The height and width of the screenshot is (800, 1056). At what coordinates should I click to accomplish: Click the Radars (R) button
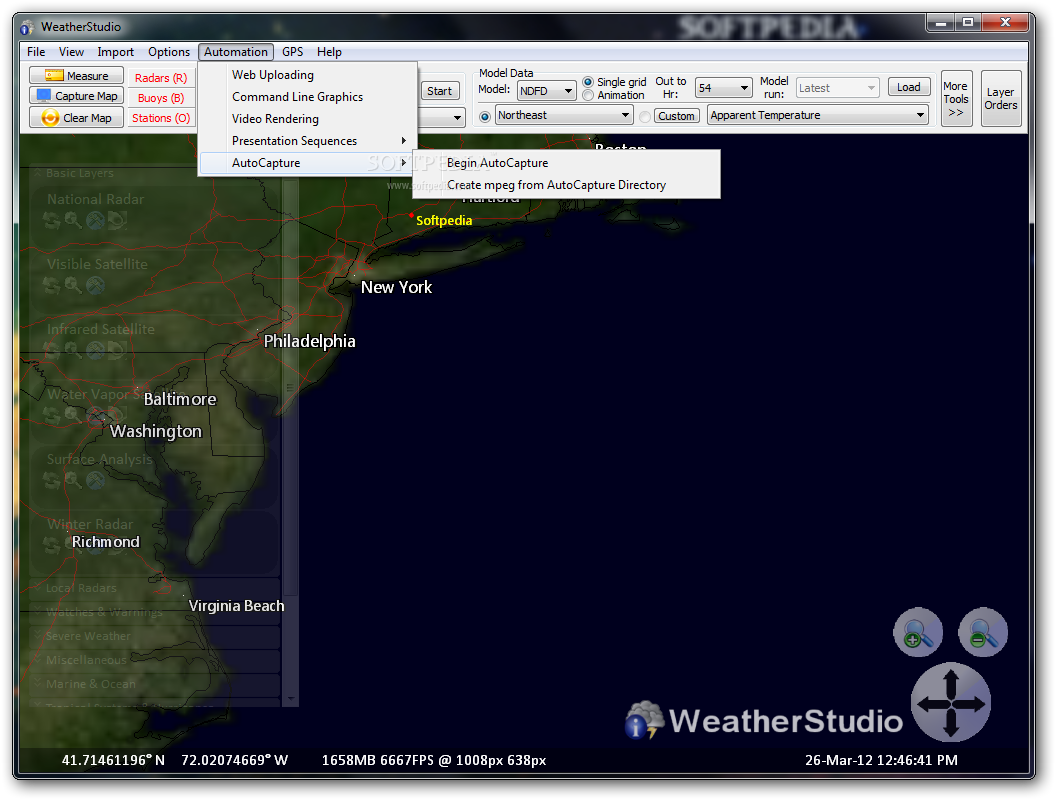(161, 78)
